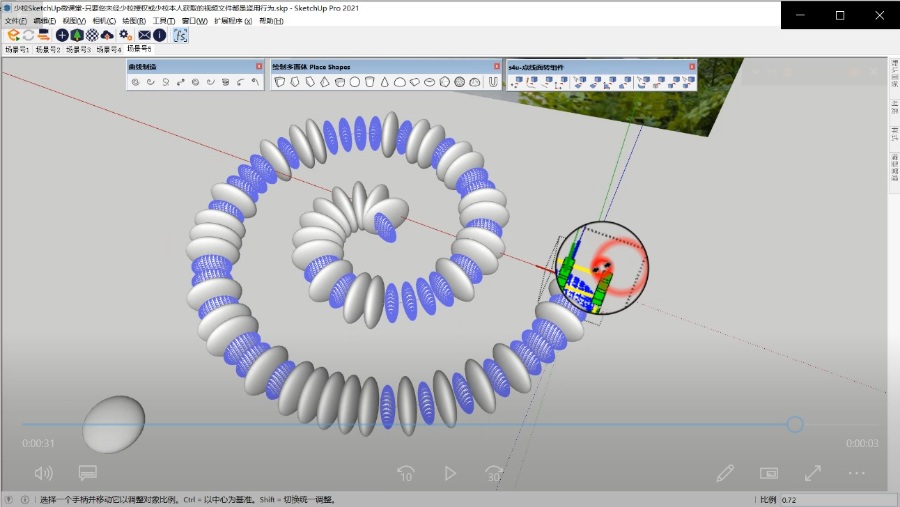Click the lone ellipsoid object in viewport
Viewport: 900px width, 507px height.
pos(114,424)
